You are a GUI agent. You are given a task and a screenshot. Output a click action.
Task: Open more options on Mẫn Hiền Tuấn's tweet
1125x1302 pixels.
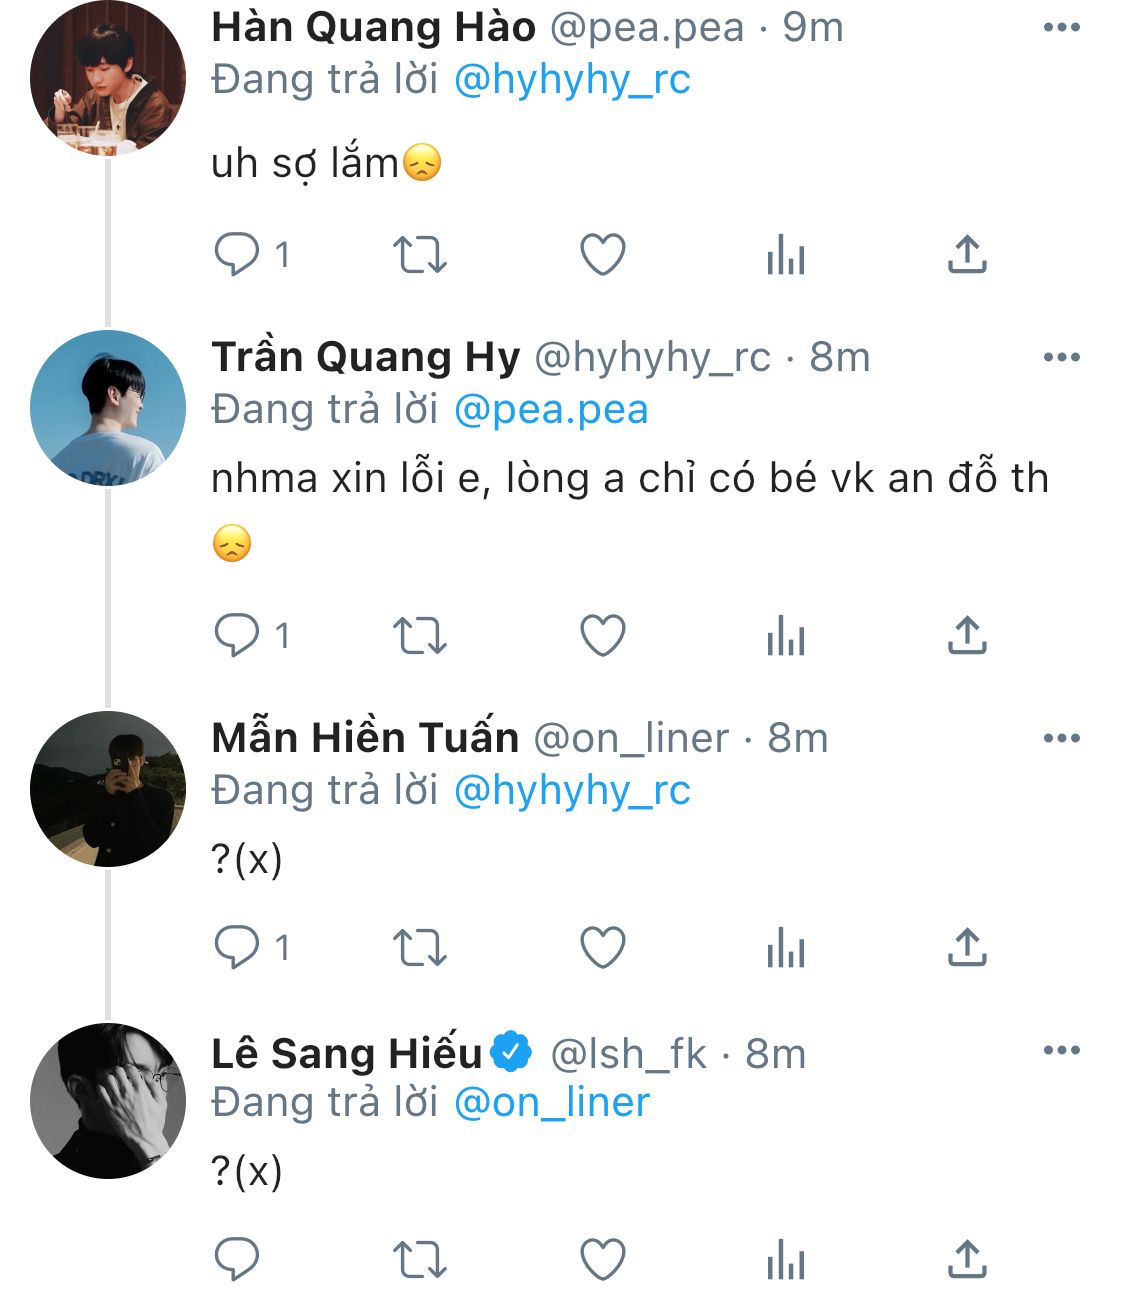pos(1061,738)
